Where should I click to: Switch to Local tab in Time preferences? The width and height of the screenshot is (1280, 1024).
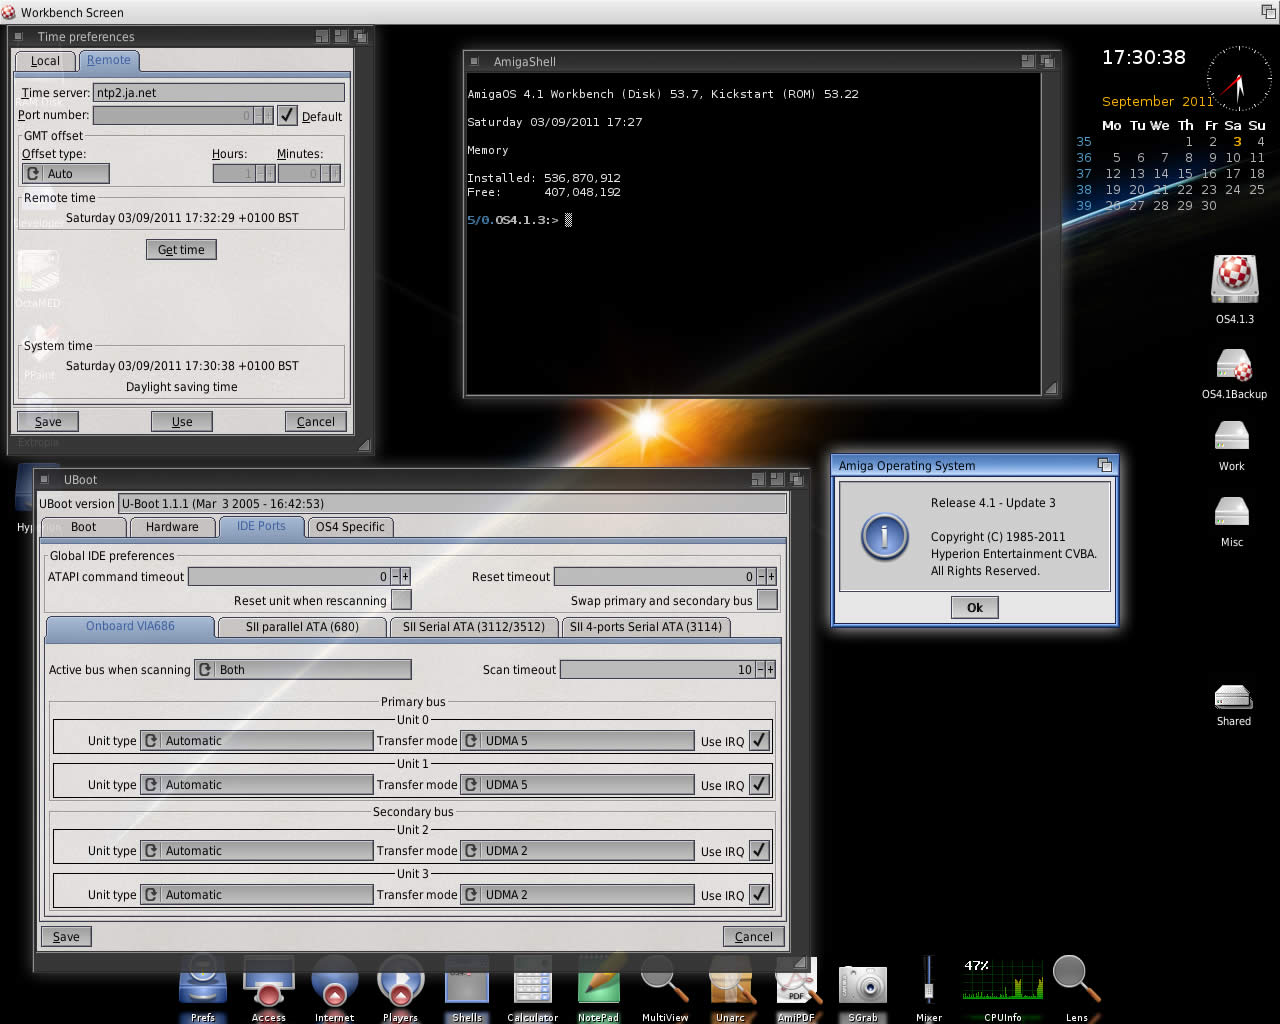[45, 61]
